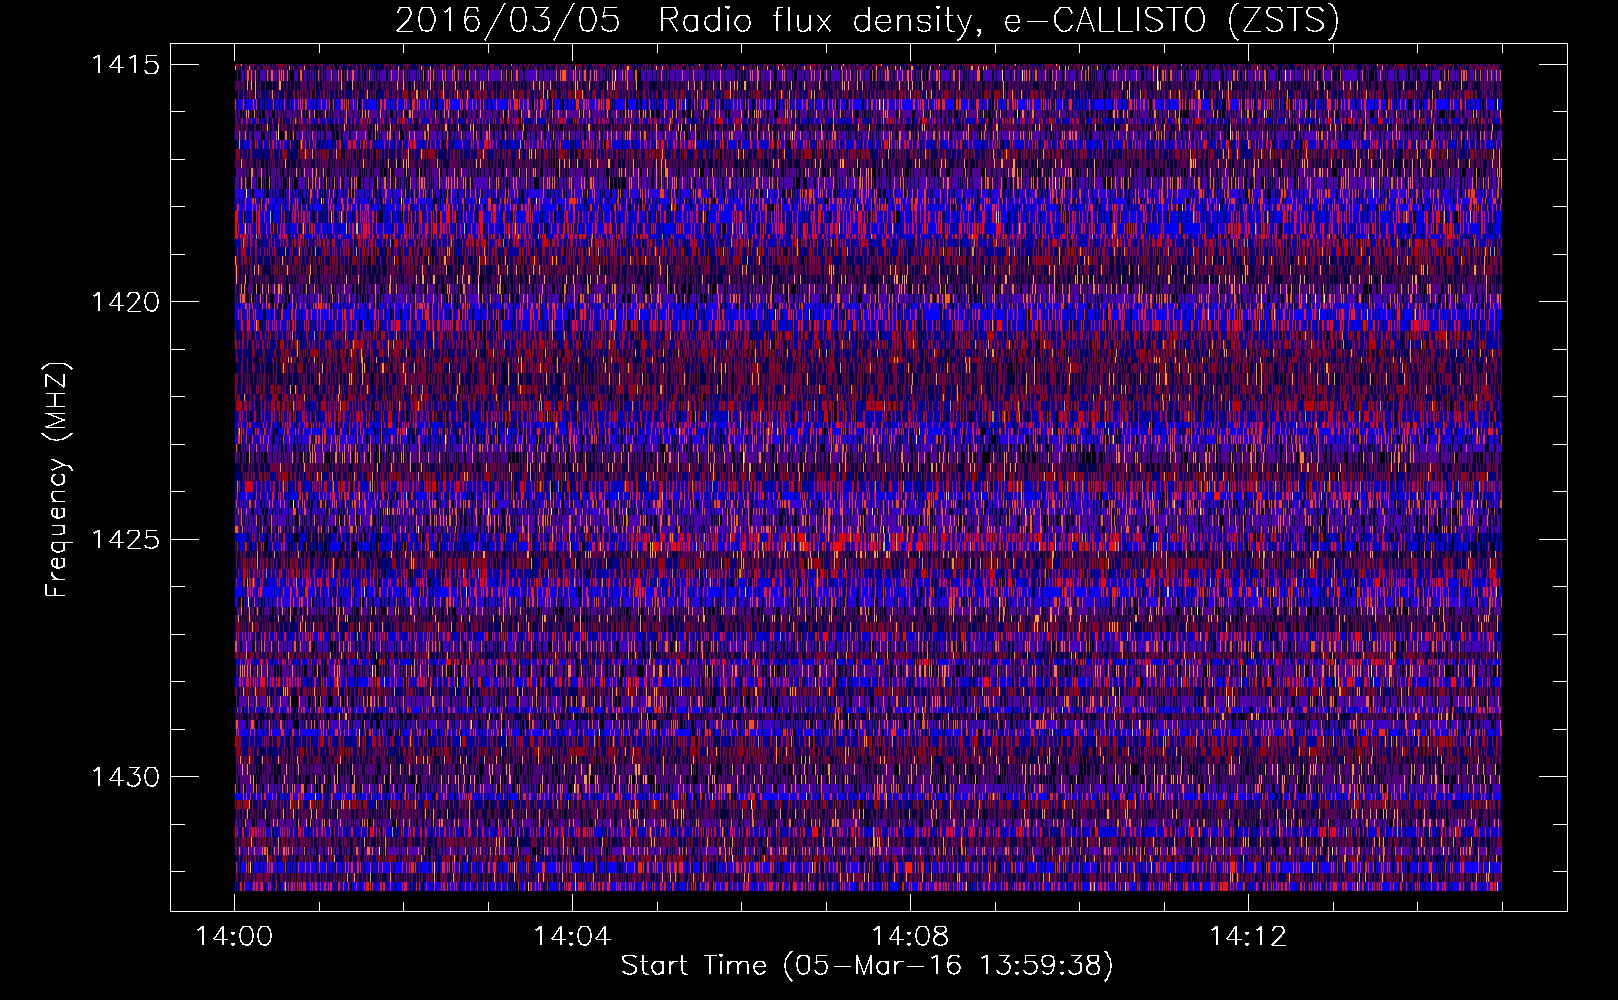This screenshot has height=1000, width=1618.
Task: Click the 1420 frequency tick label
Action: (125, 302)
